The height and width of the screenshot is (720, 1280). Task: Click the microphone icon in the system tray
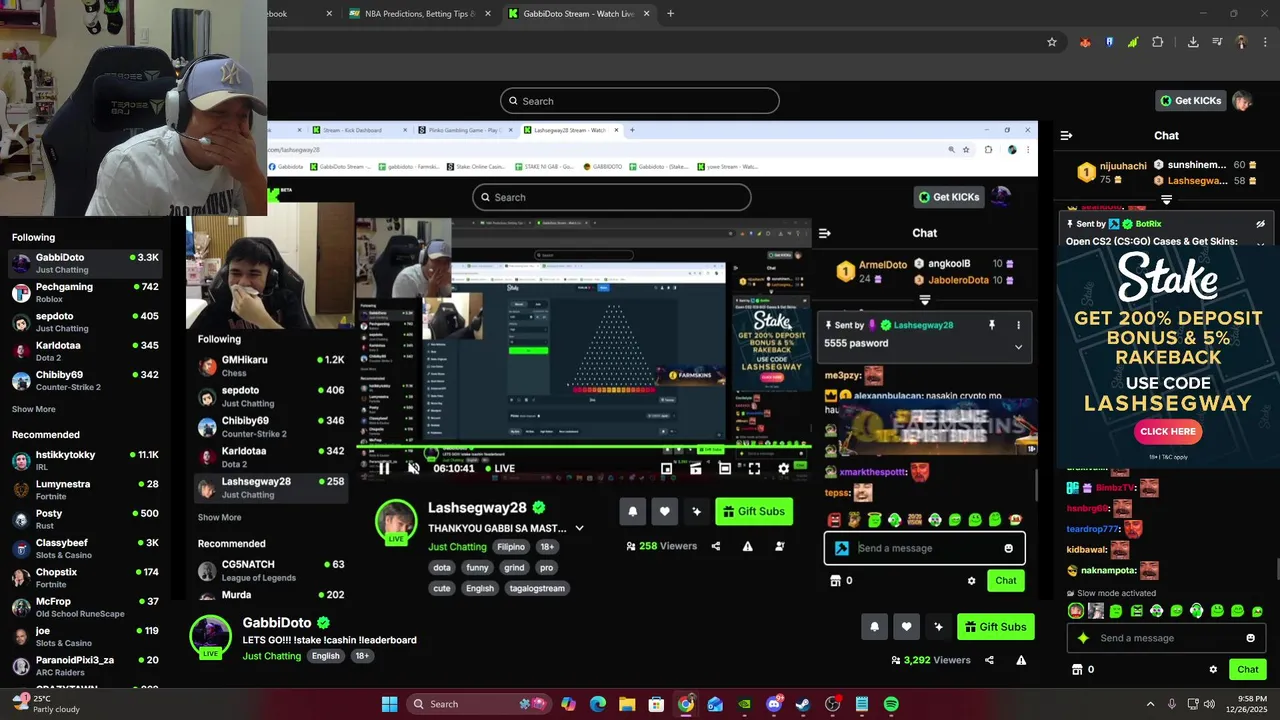click(1172, 704)
